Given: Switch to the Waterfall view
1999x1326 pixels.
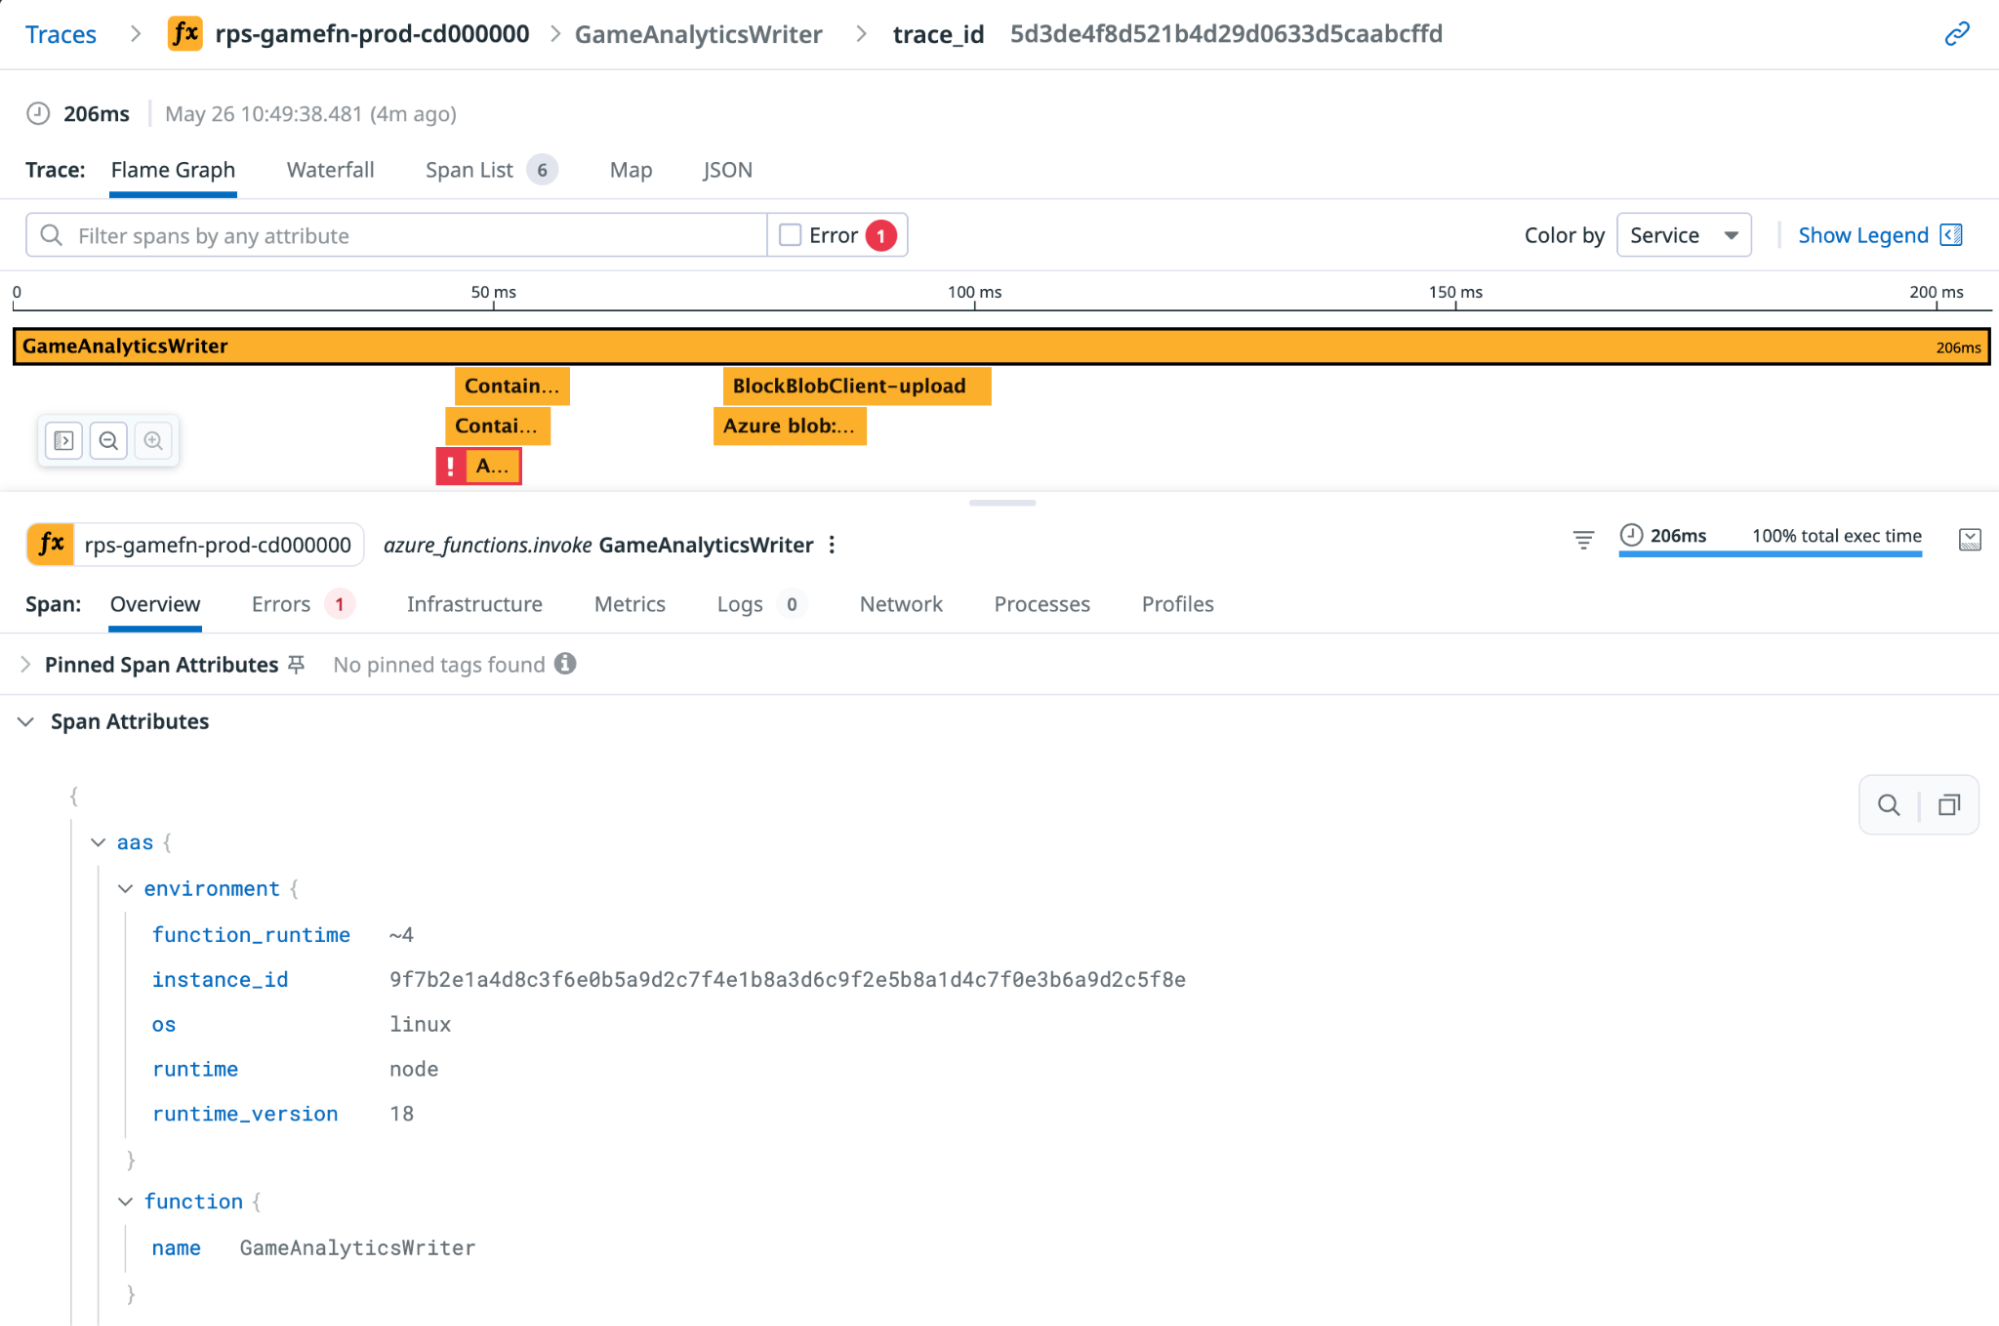Looking at the screenshot, I should point(330,170).
